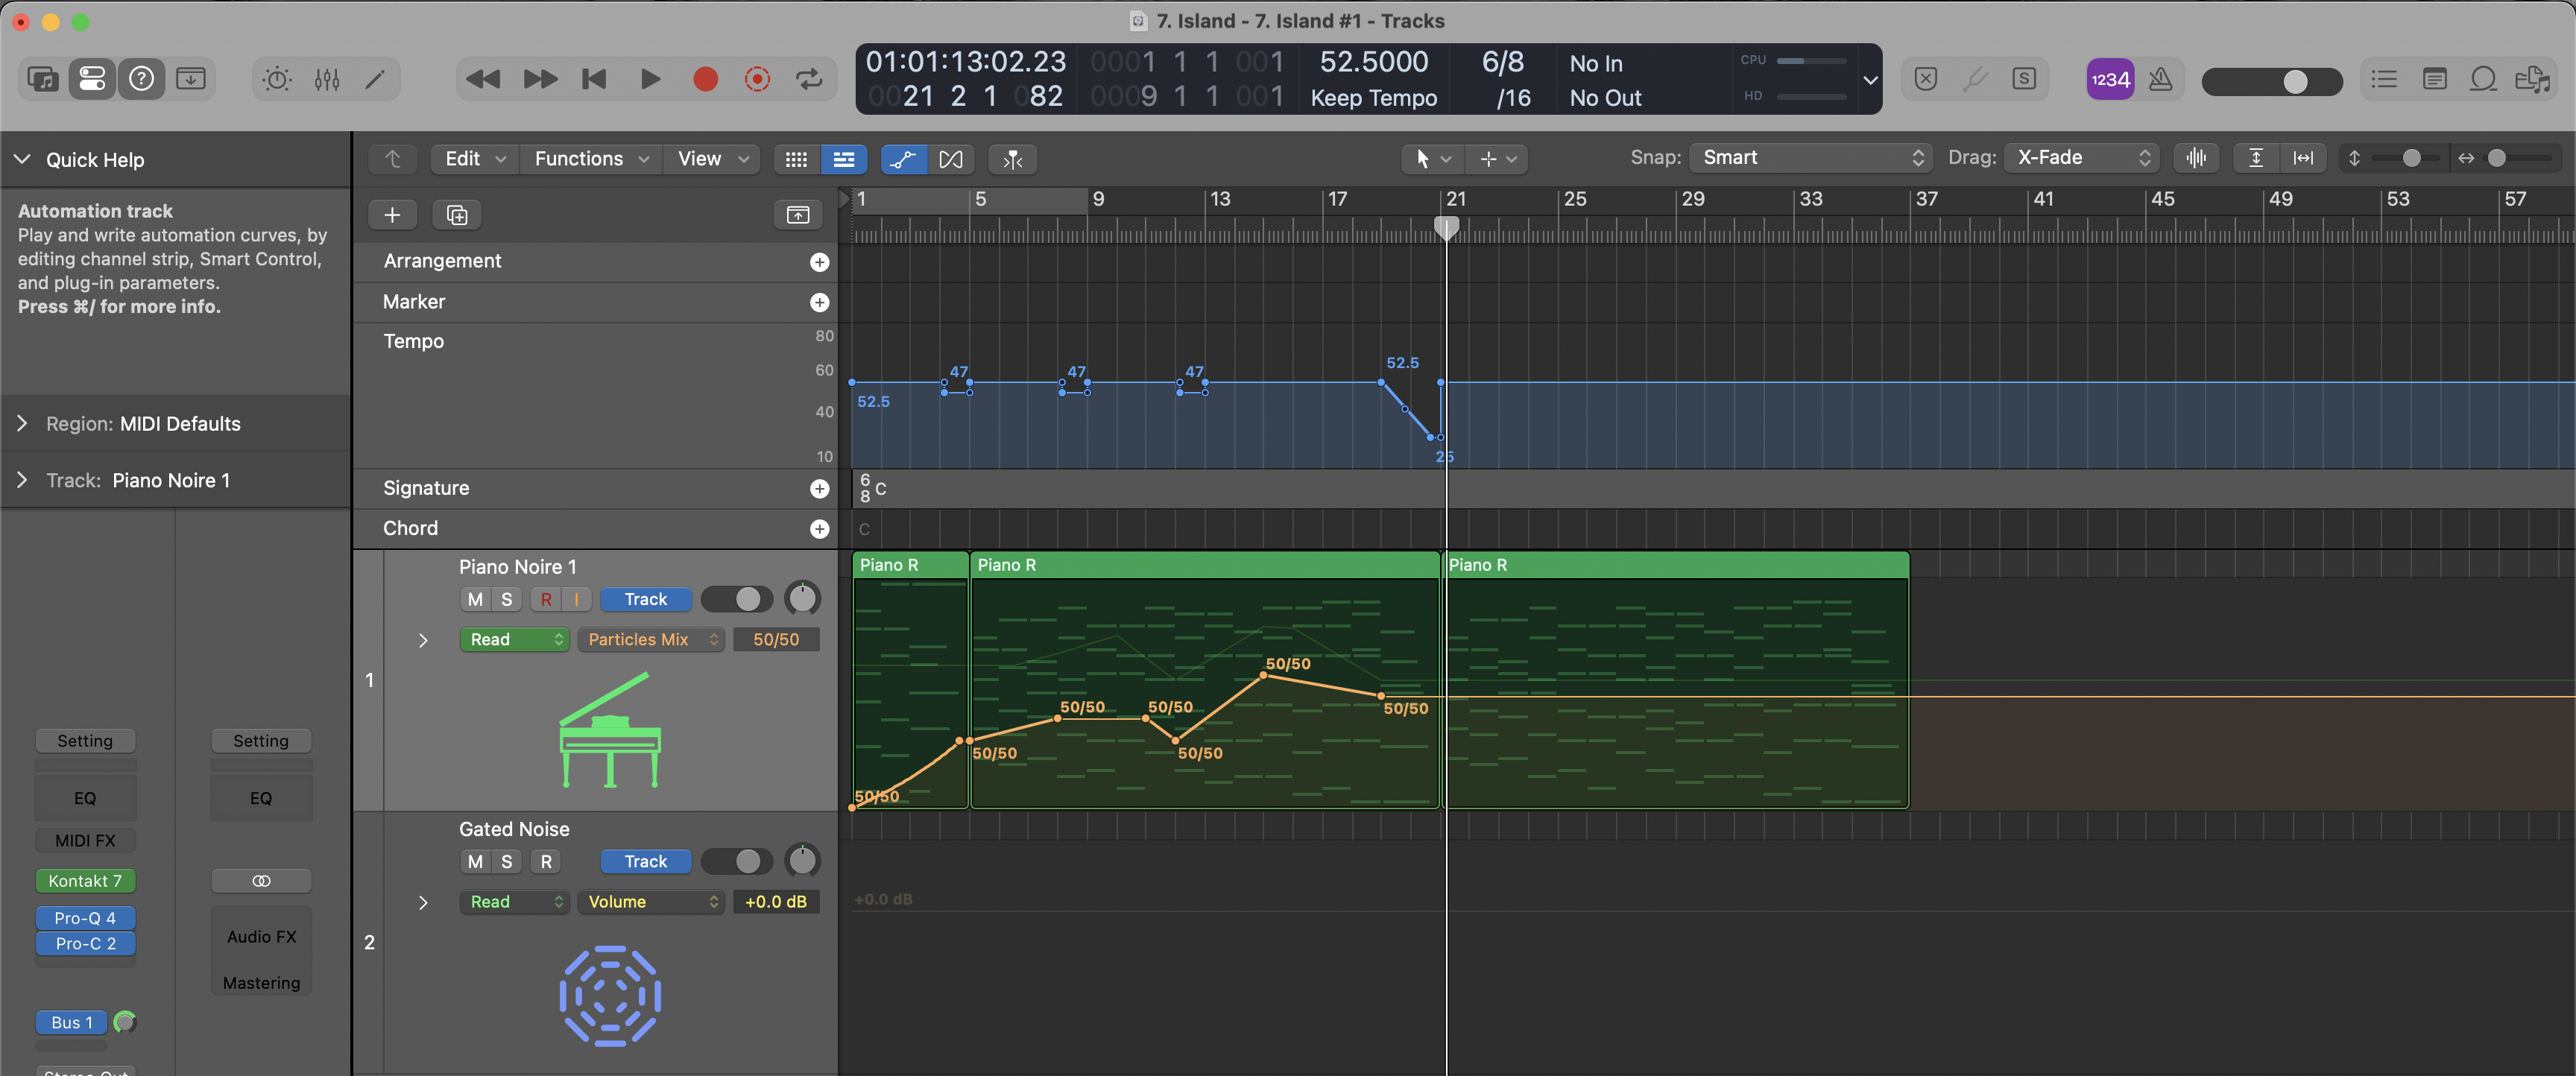This screenshot has height=1076, width=2576.
Task: Expand the Region MIDI Defaults inspector
Action: 23,423
